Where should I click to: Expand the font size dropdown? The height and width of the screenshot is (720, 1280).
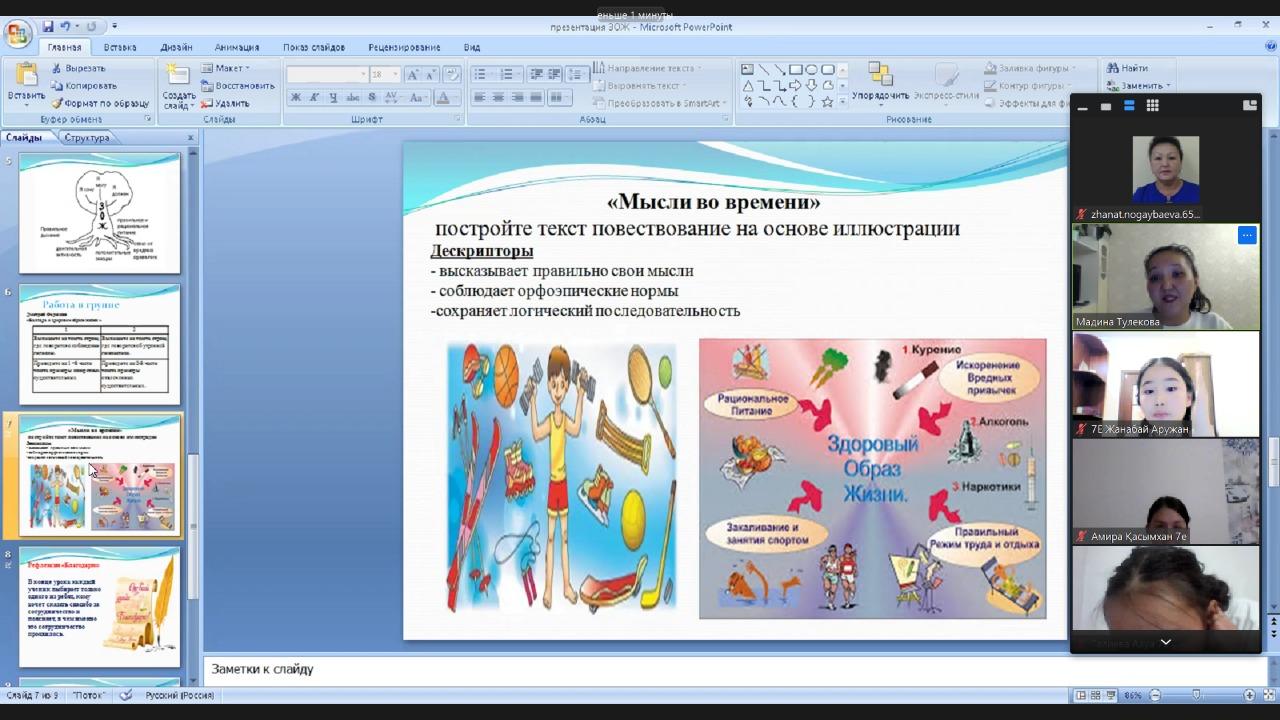point(396,75)
